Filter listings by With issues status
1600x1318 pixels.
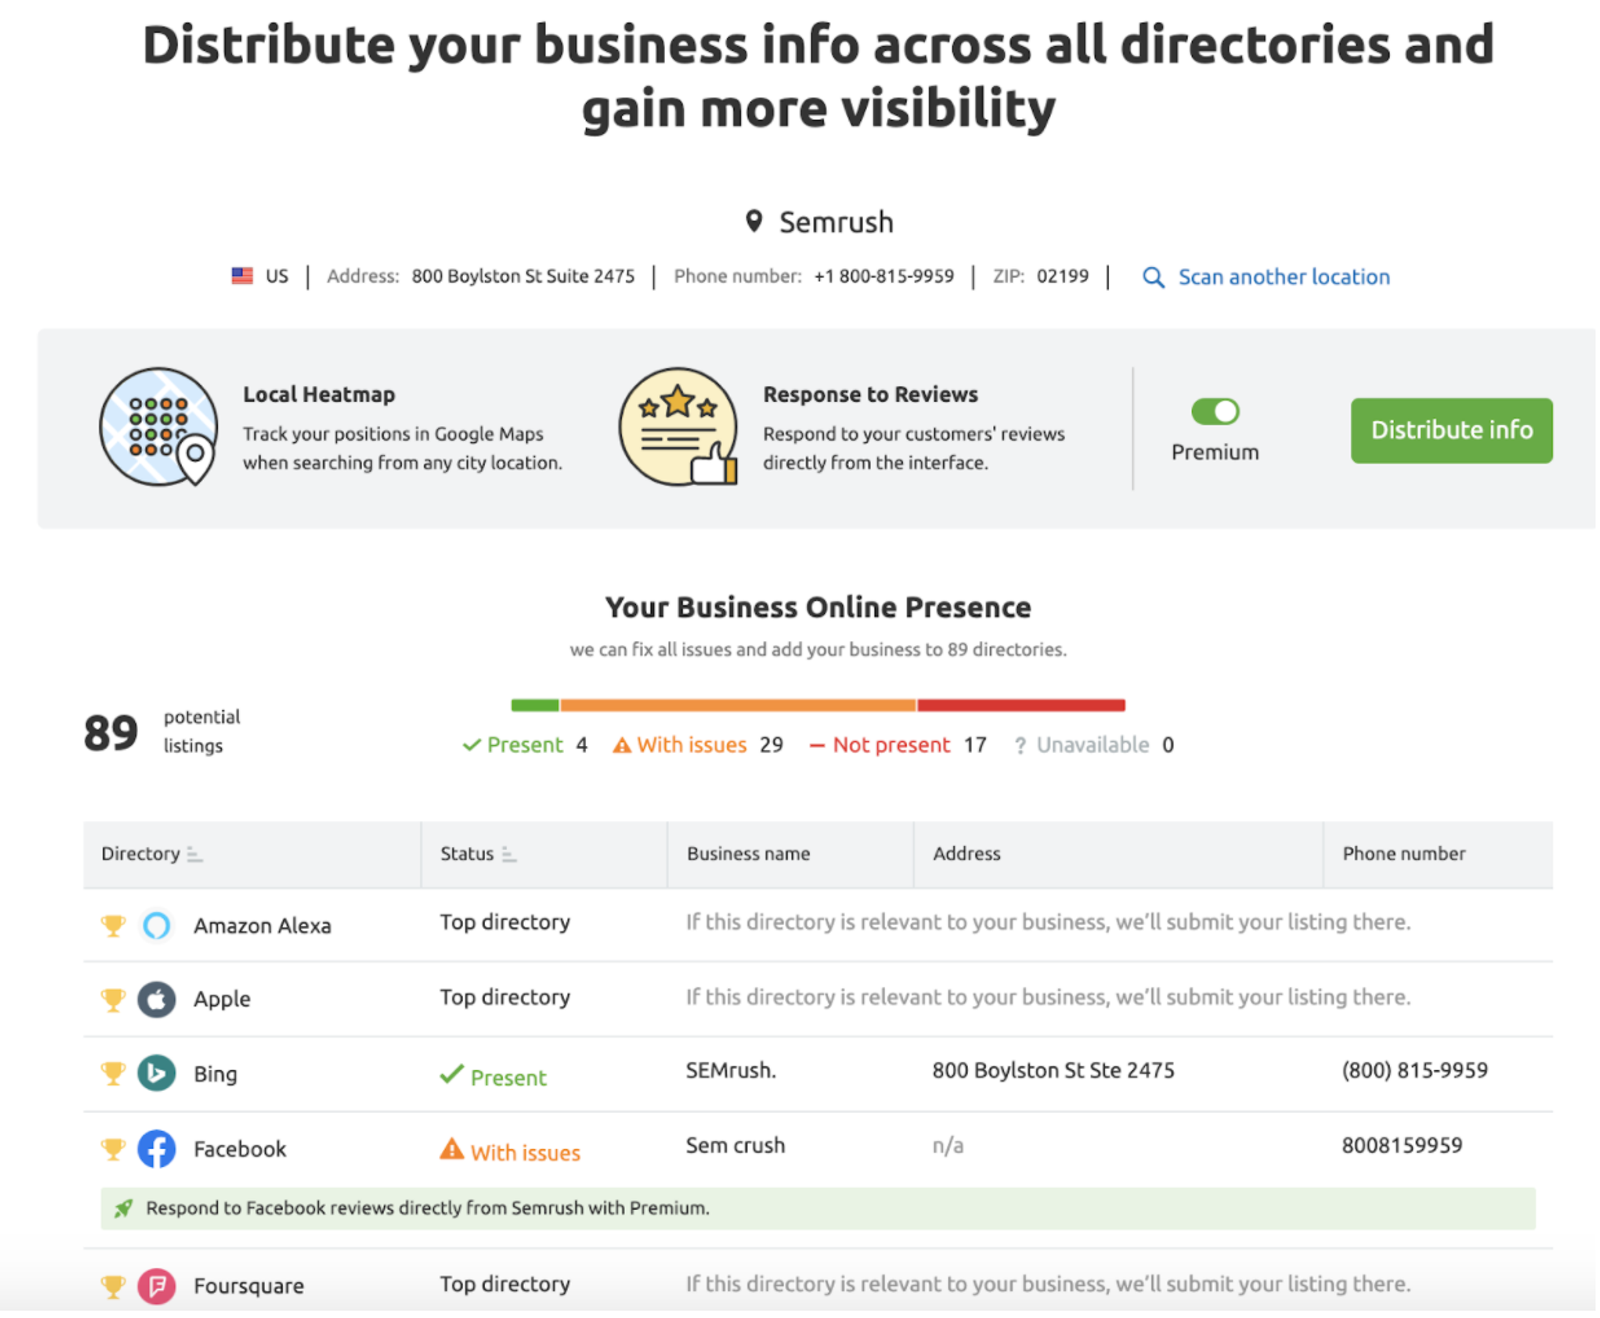[x=697, y=745]
